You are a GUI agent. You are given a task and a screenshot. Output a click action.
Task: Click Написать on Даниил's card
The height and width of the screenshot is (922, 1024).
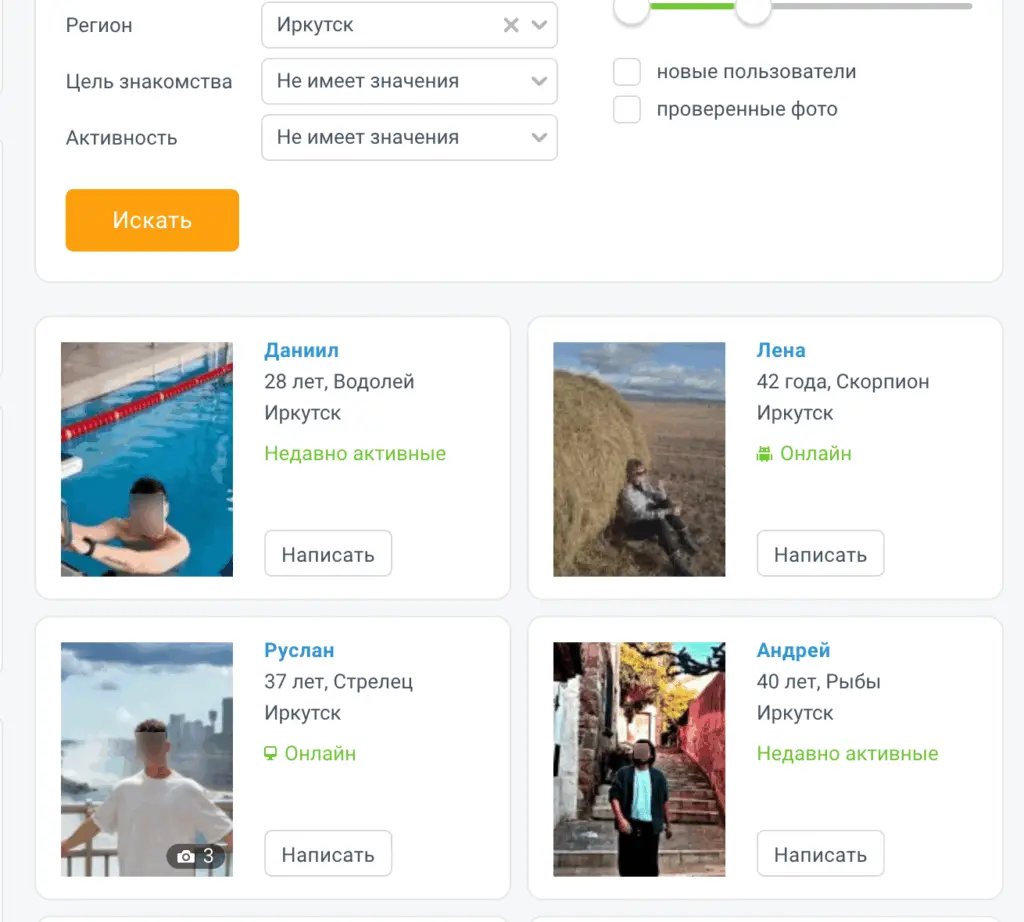[328, 554]
